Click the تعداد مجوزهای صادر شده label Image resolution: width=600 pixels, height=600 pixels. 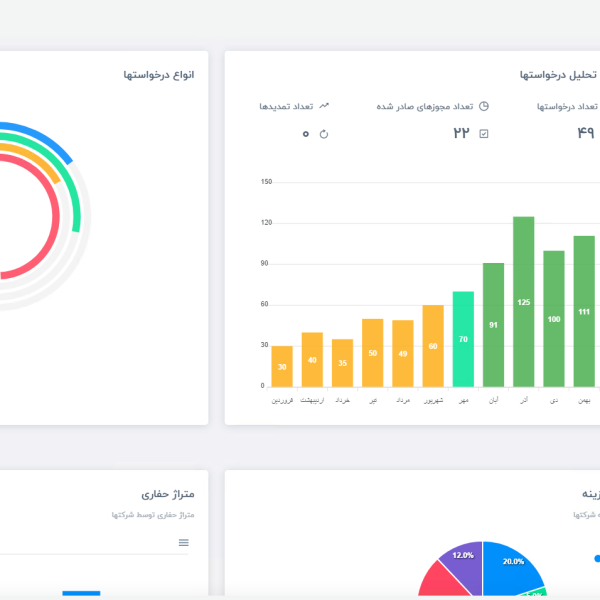pos(424,106)
